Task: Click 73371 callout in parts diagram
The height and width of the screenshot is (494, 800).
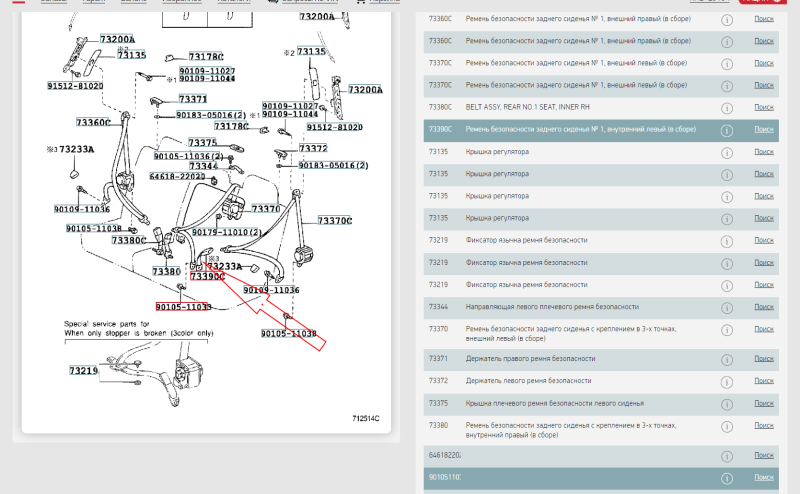Action: pyautogui.click(x=192, y=99)
